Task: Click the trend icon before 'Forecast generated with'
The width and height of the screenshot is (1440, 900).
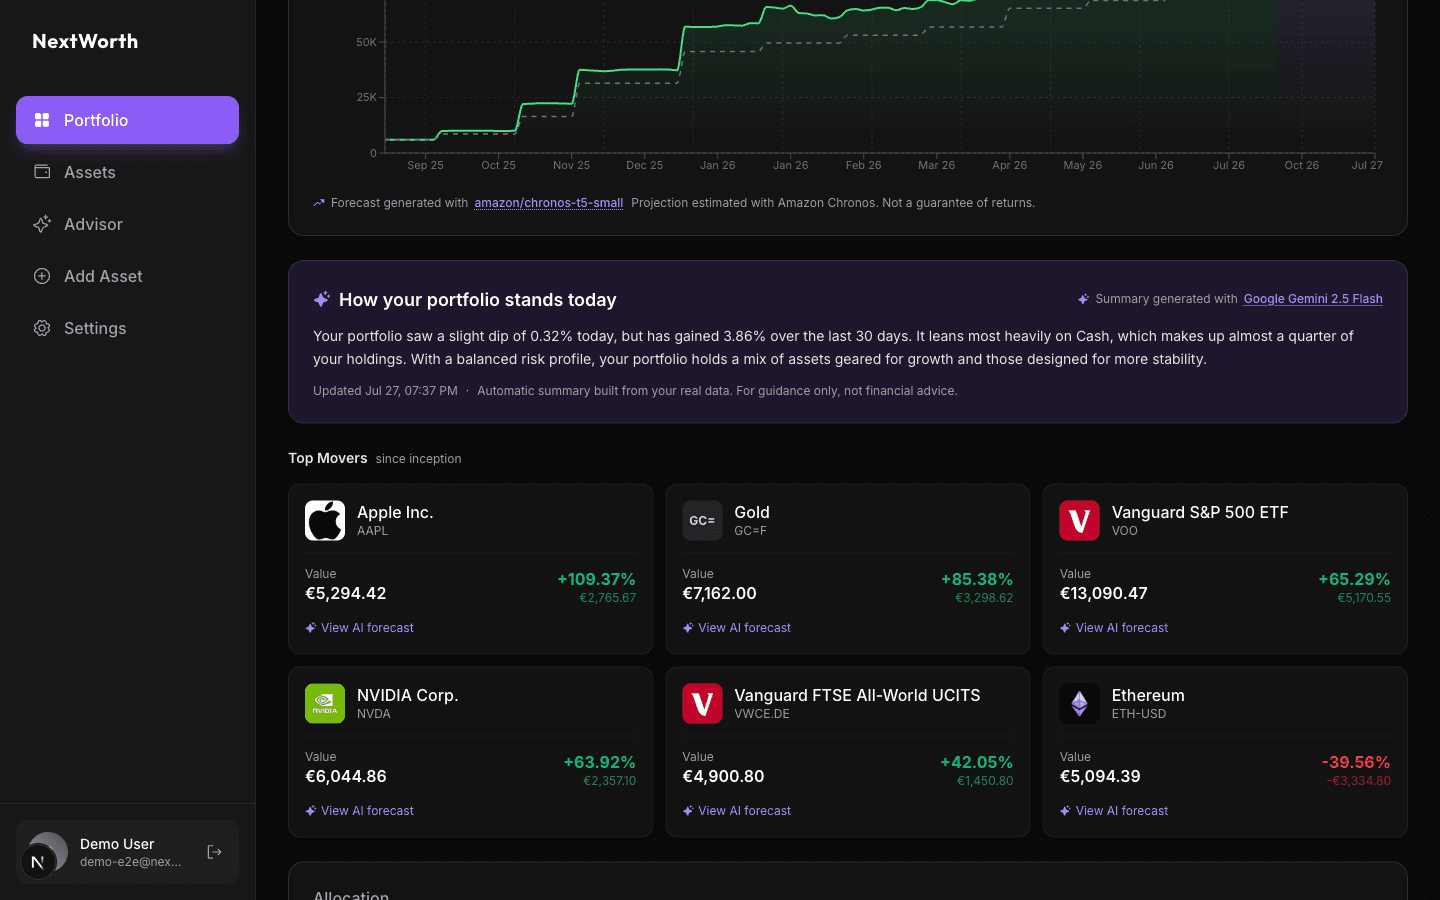Action: click(x=319, y=203)
